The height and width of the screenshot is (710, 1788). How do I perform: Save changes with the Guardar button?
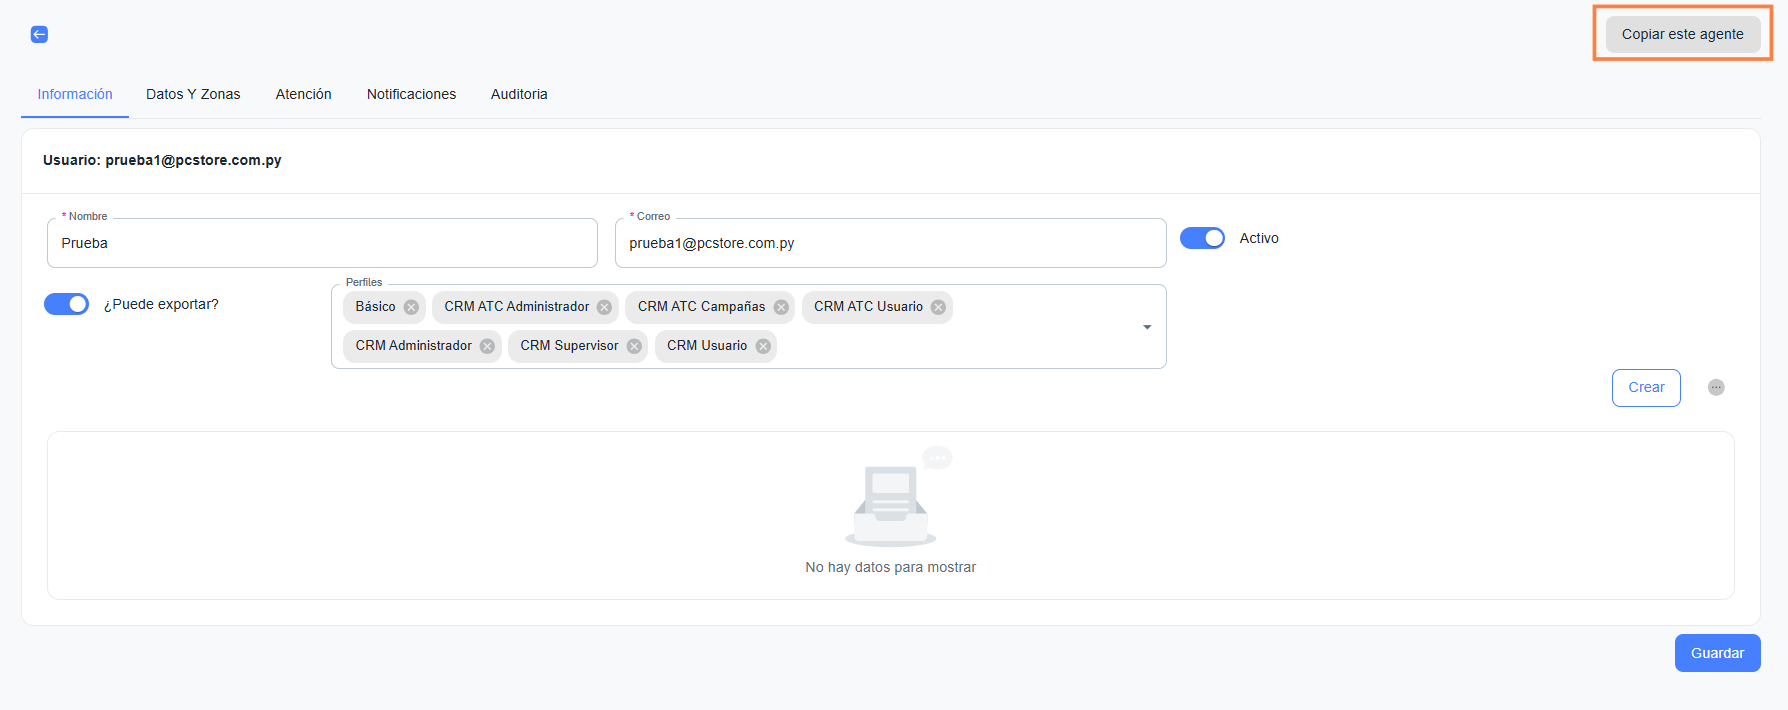tap(1717, 653)
